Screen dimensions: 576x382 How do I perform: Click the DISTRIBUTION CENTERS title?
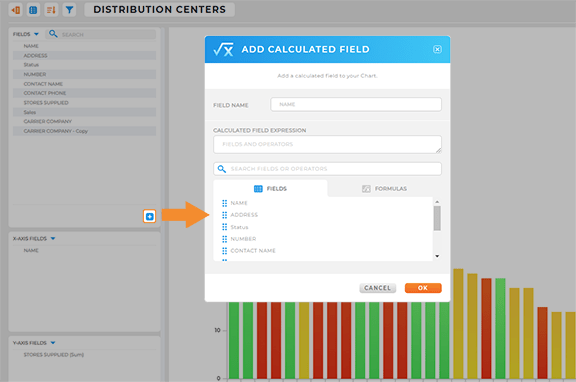pos(159,10)
